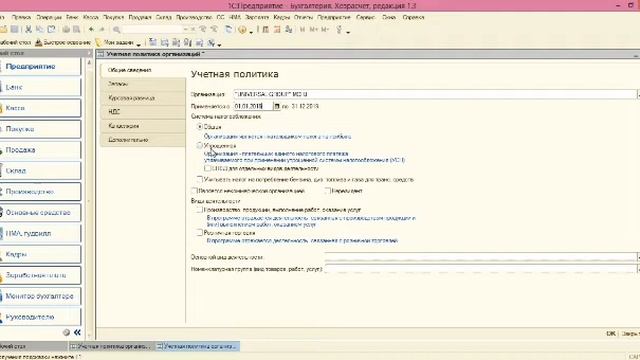The width and height of the screenshot is (640, 360).
Task: Open the calendar toolbar icon
Action: point(277,29)
